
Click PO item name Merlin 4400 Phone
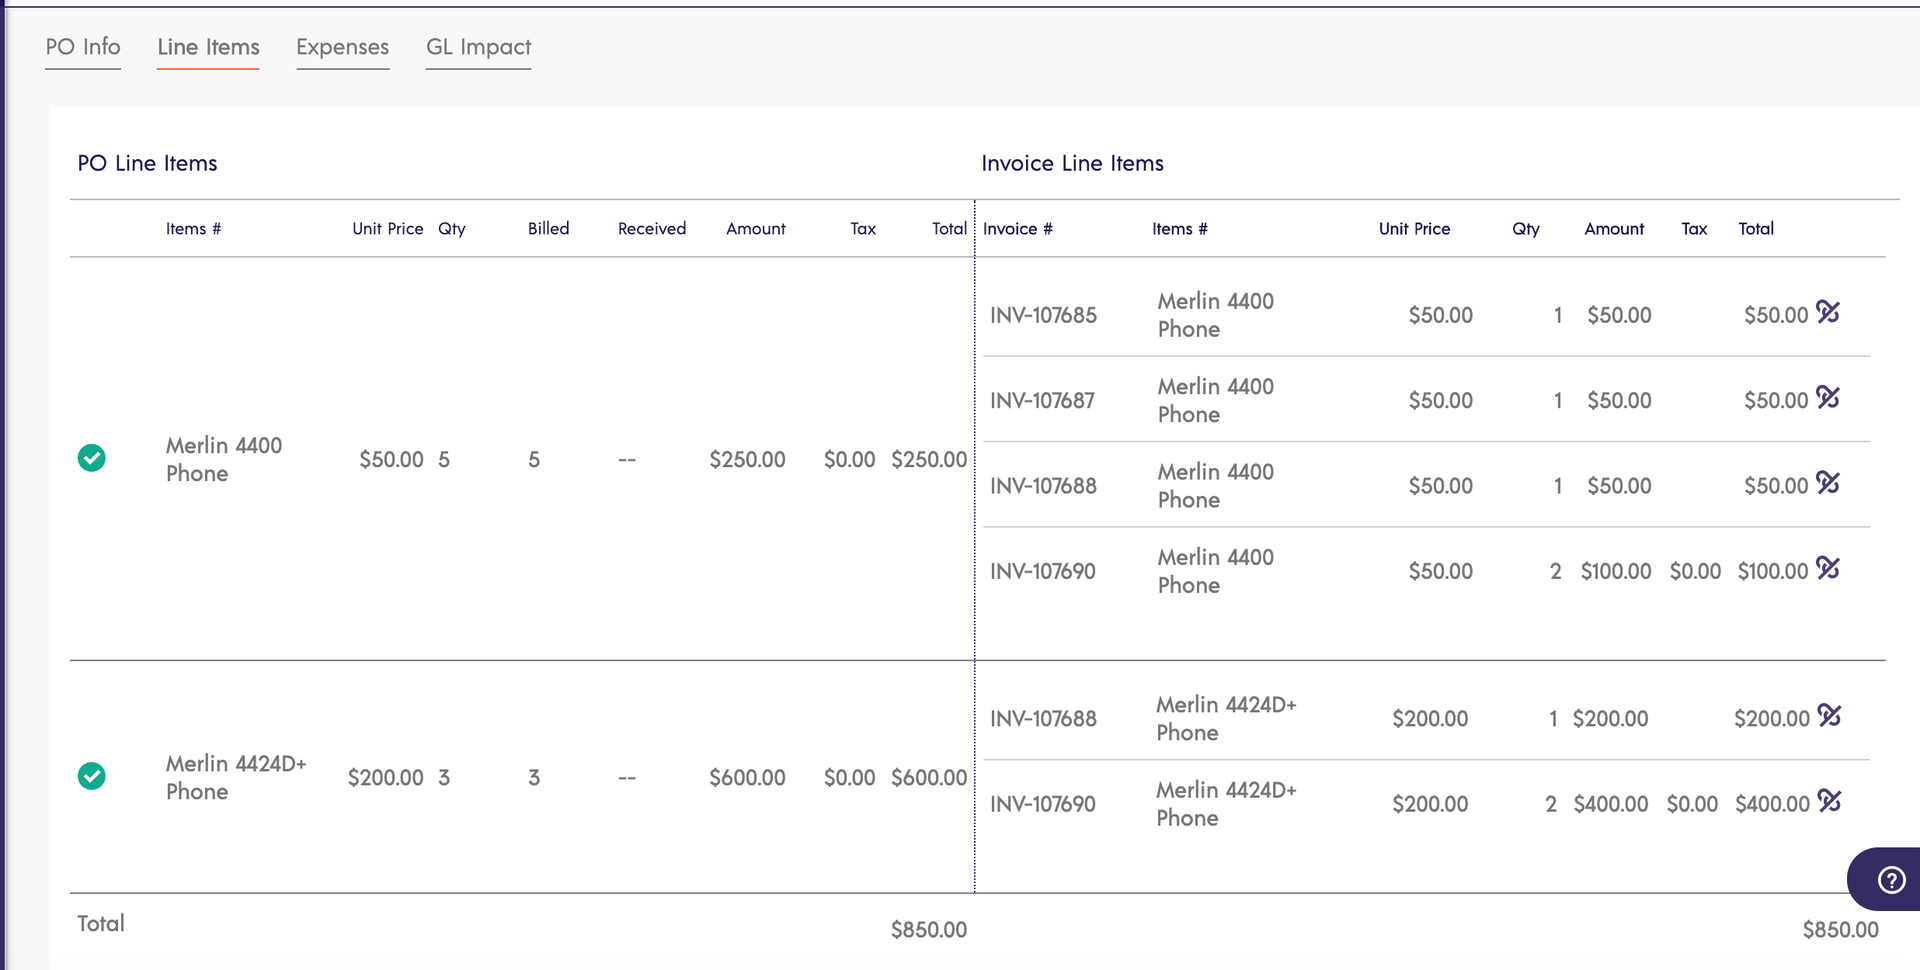click(x=224, y=459)
